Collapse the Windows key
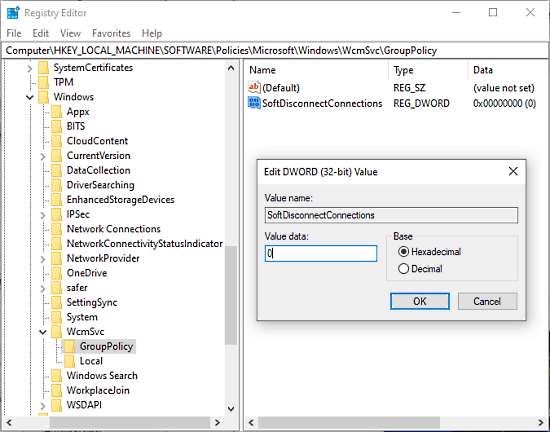Viewport: 550px width, 432px height. 30,97
